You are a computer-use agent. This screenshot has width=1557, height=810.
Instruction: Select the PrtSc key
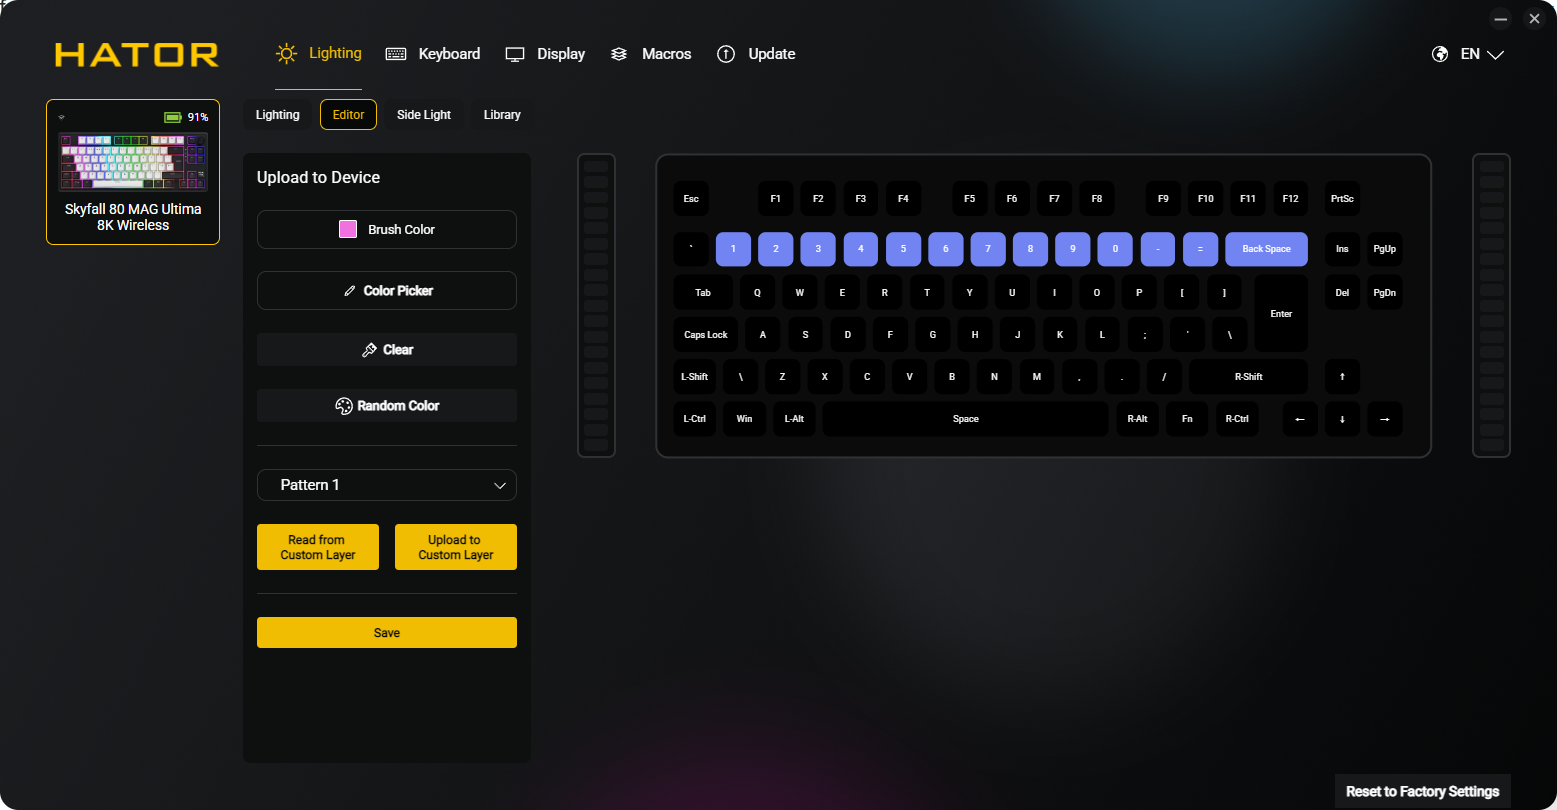coord(1342,199)
